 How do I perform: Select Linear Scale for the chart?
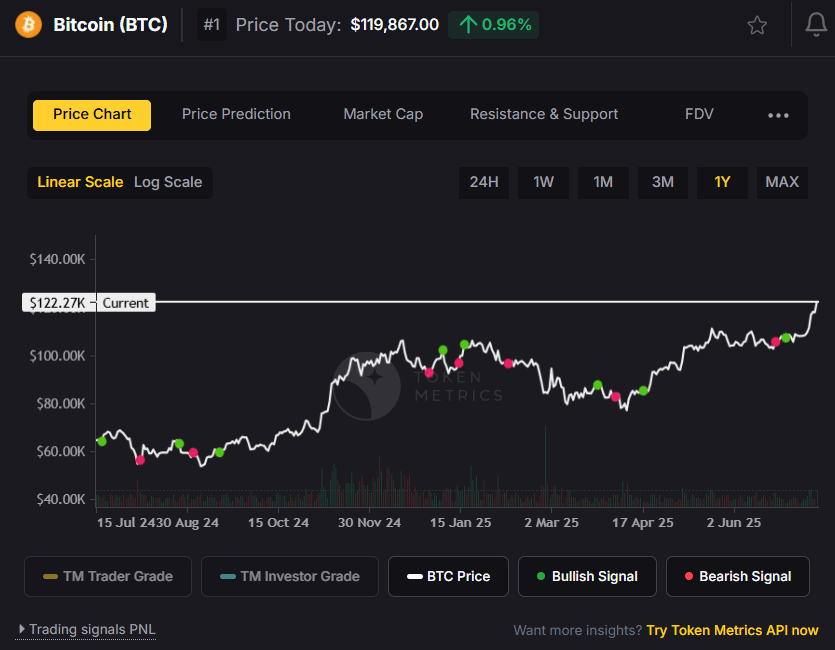(80, 182)
